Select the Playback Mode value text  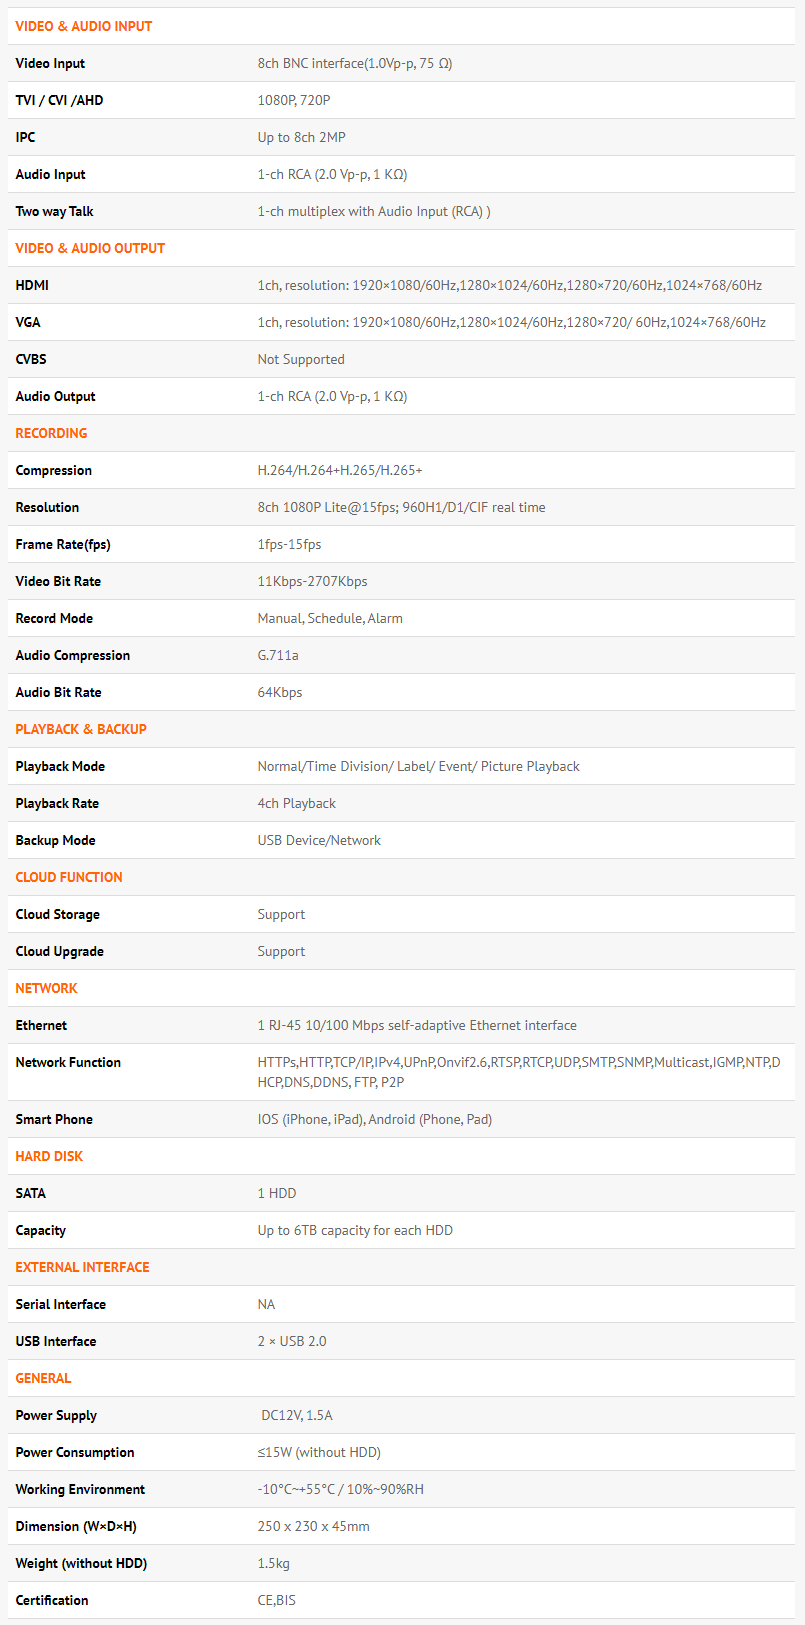[418, 766]
